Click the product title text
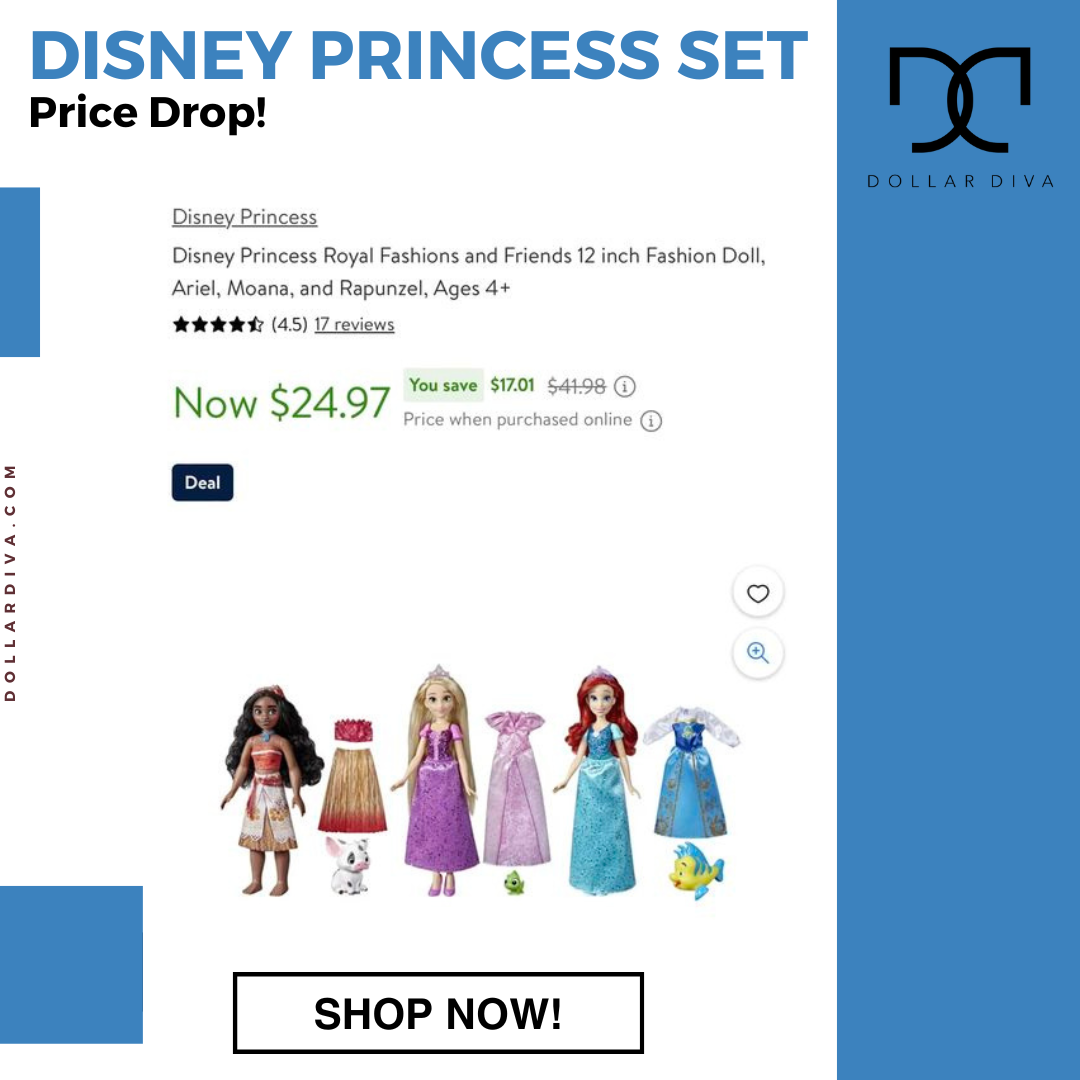The width and height of the screenshot is (1080, 1080). [468, 271]
